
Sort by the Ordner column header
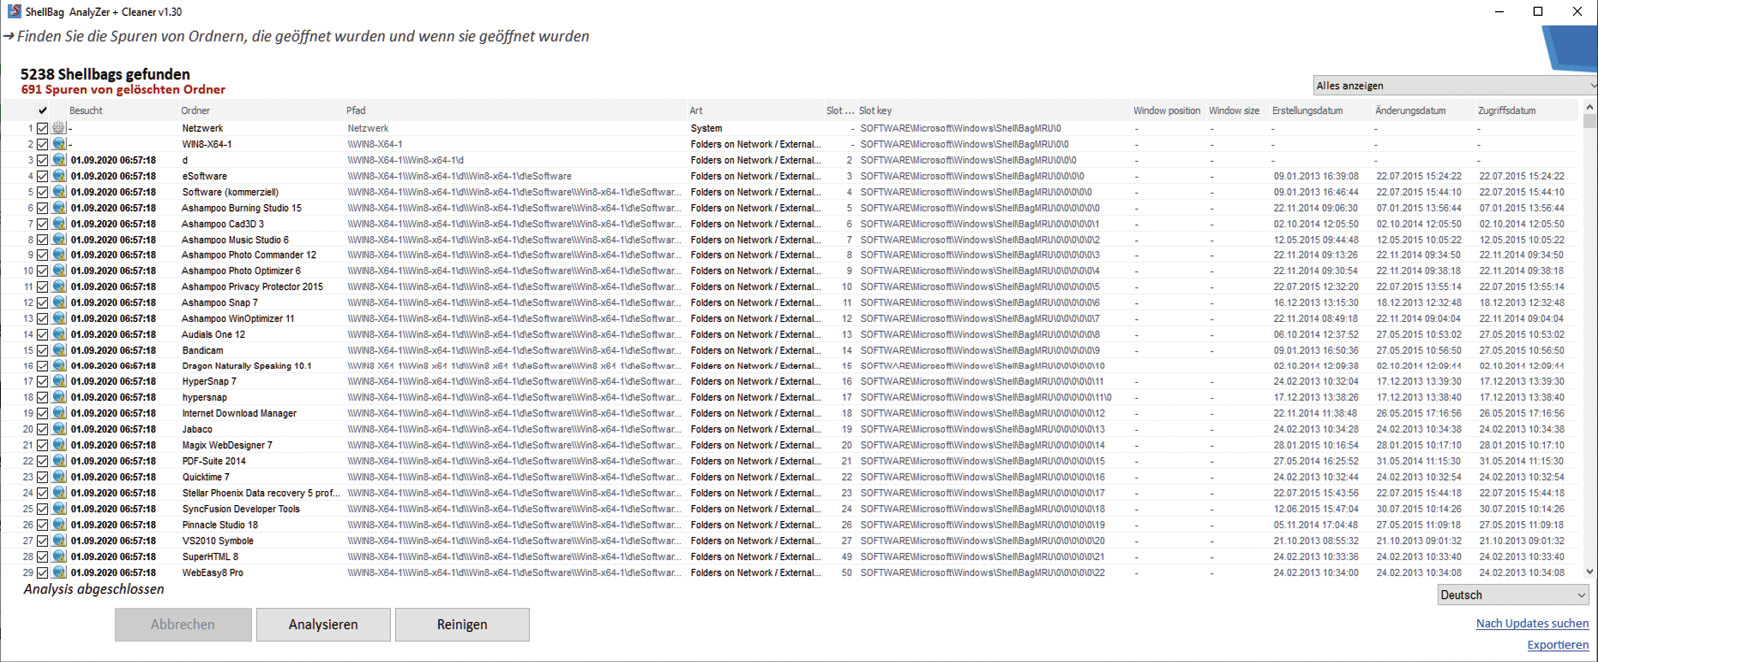click(195, 111)
